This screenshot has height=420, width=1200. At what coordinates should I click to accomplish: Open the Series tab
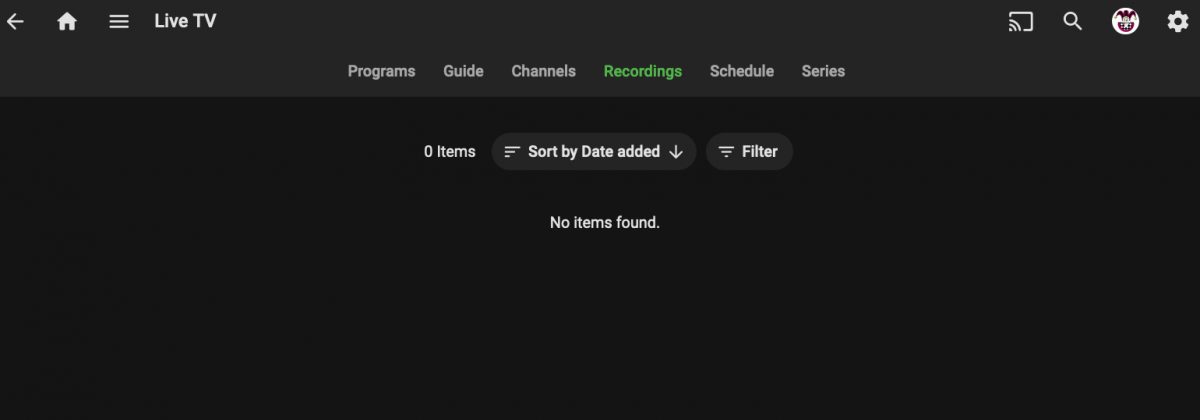(x=823, y=71)
